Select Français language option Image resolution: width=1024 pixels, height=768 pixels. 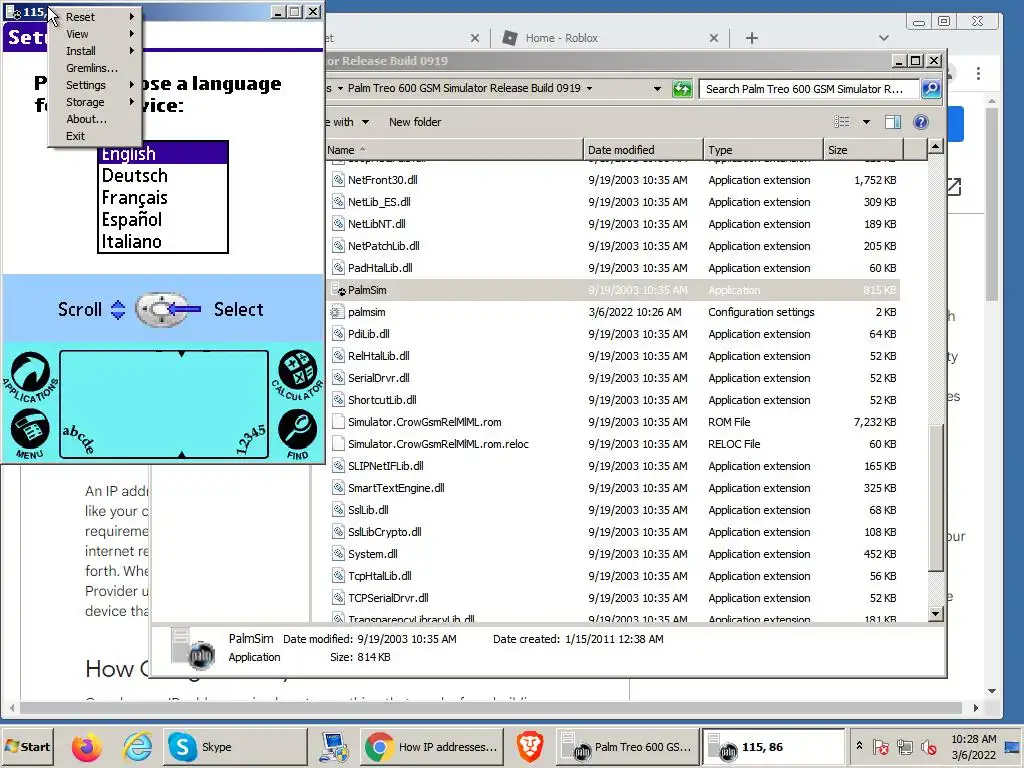click(x=162, y=198)
